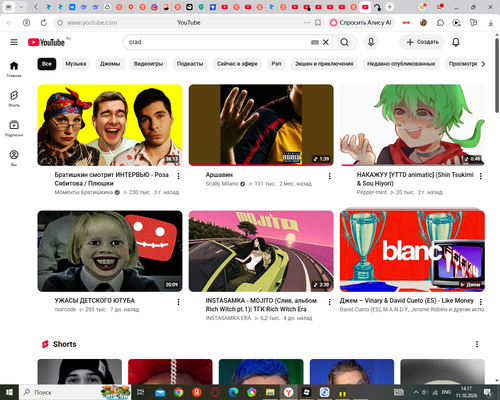Open the options menu for УЖАСЫ ДЕТСКОГО ЮТУБА
Image resolution: width=500 pixels, height=400 pixels.
178,302
